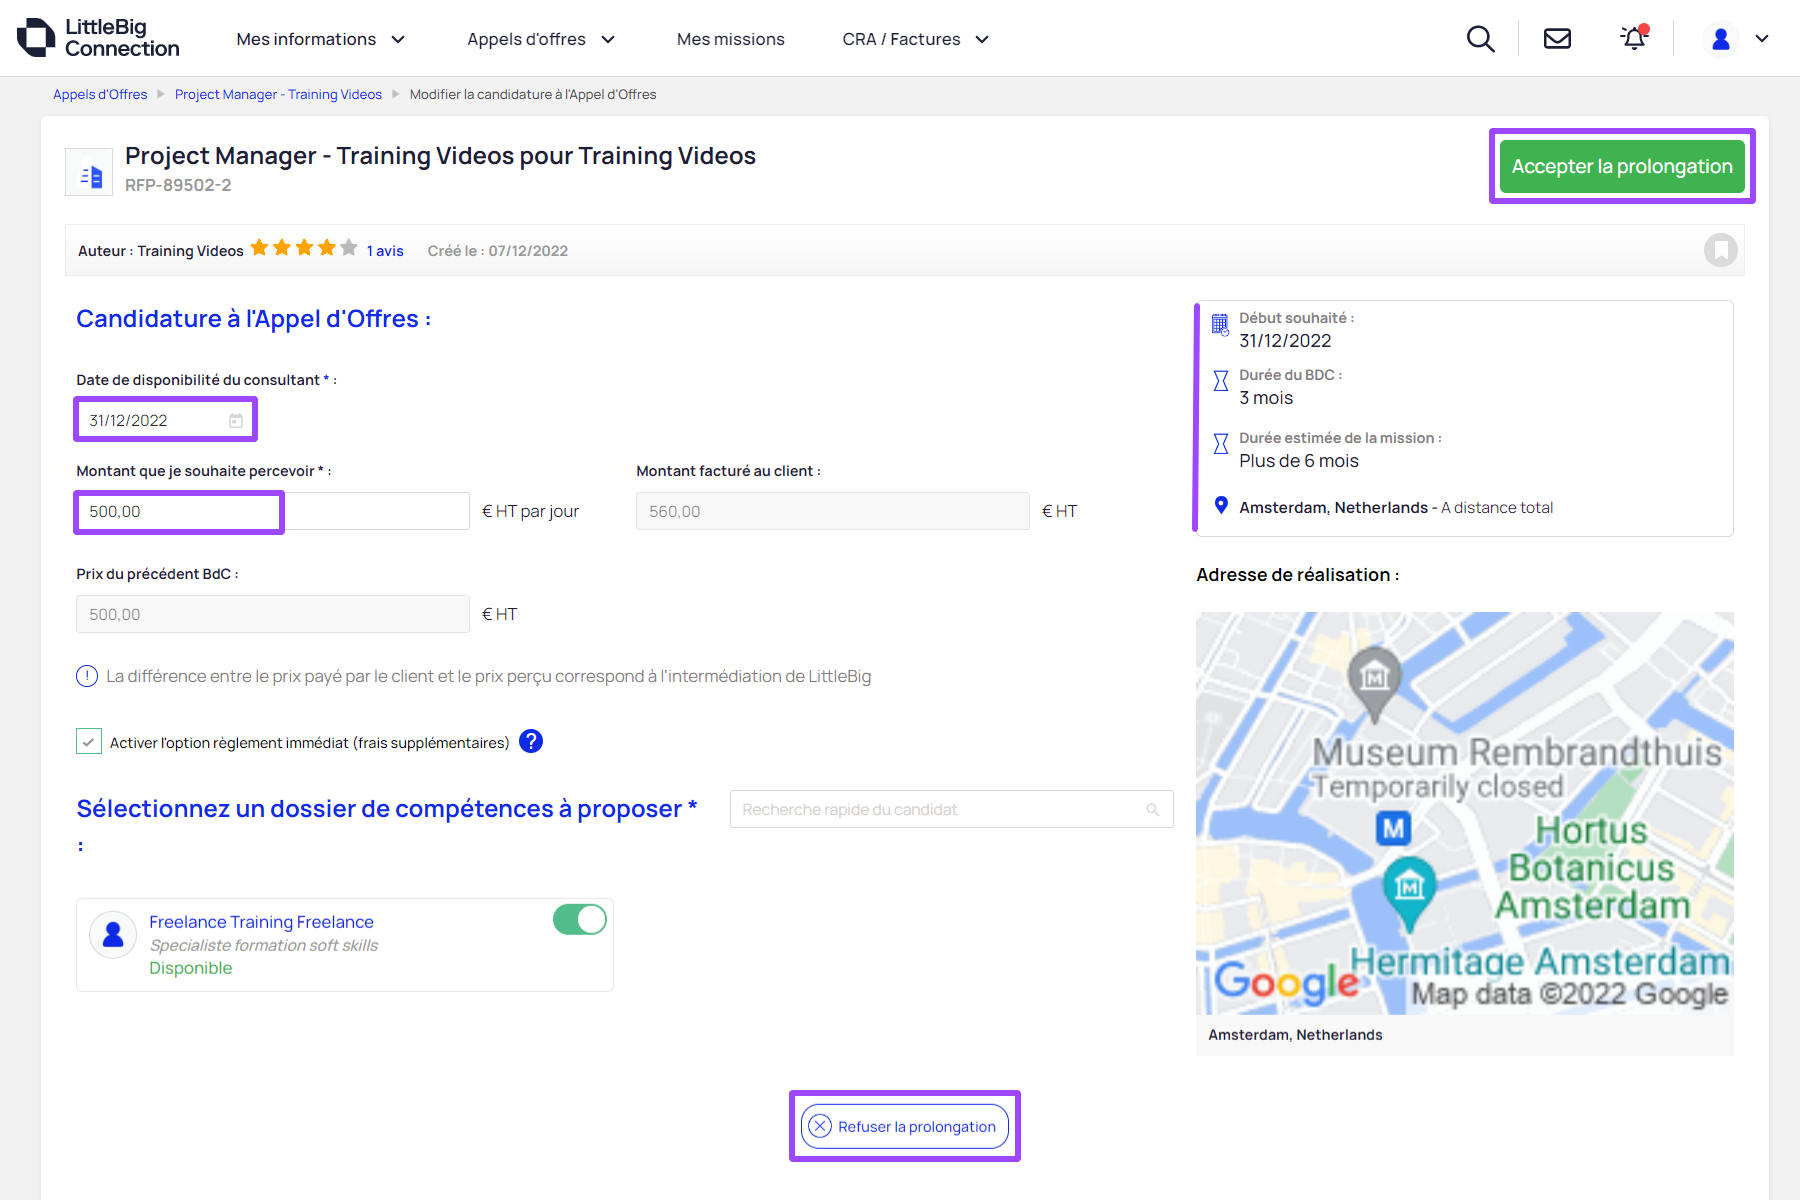Screen dimensions: 1800x1200
Task: Click the Accepter la prolongation button
Action: (1622, 166)
